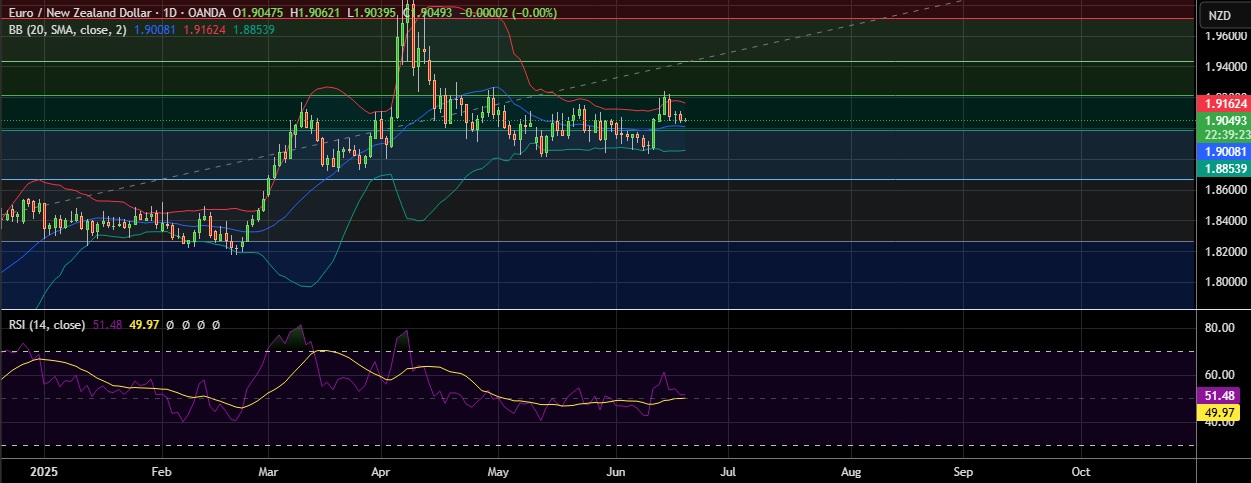Screen dimensions: 1251x483
Task: Click the 1.84000 price scale label
Action: 1225,220
